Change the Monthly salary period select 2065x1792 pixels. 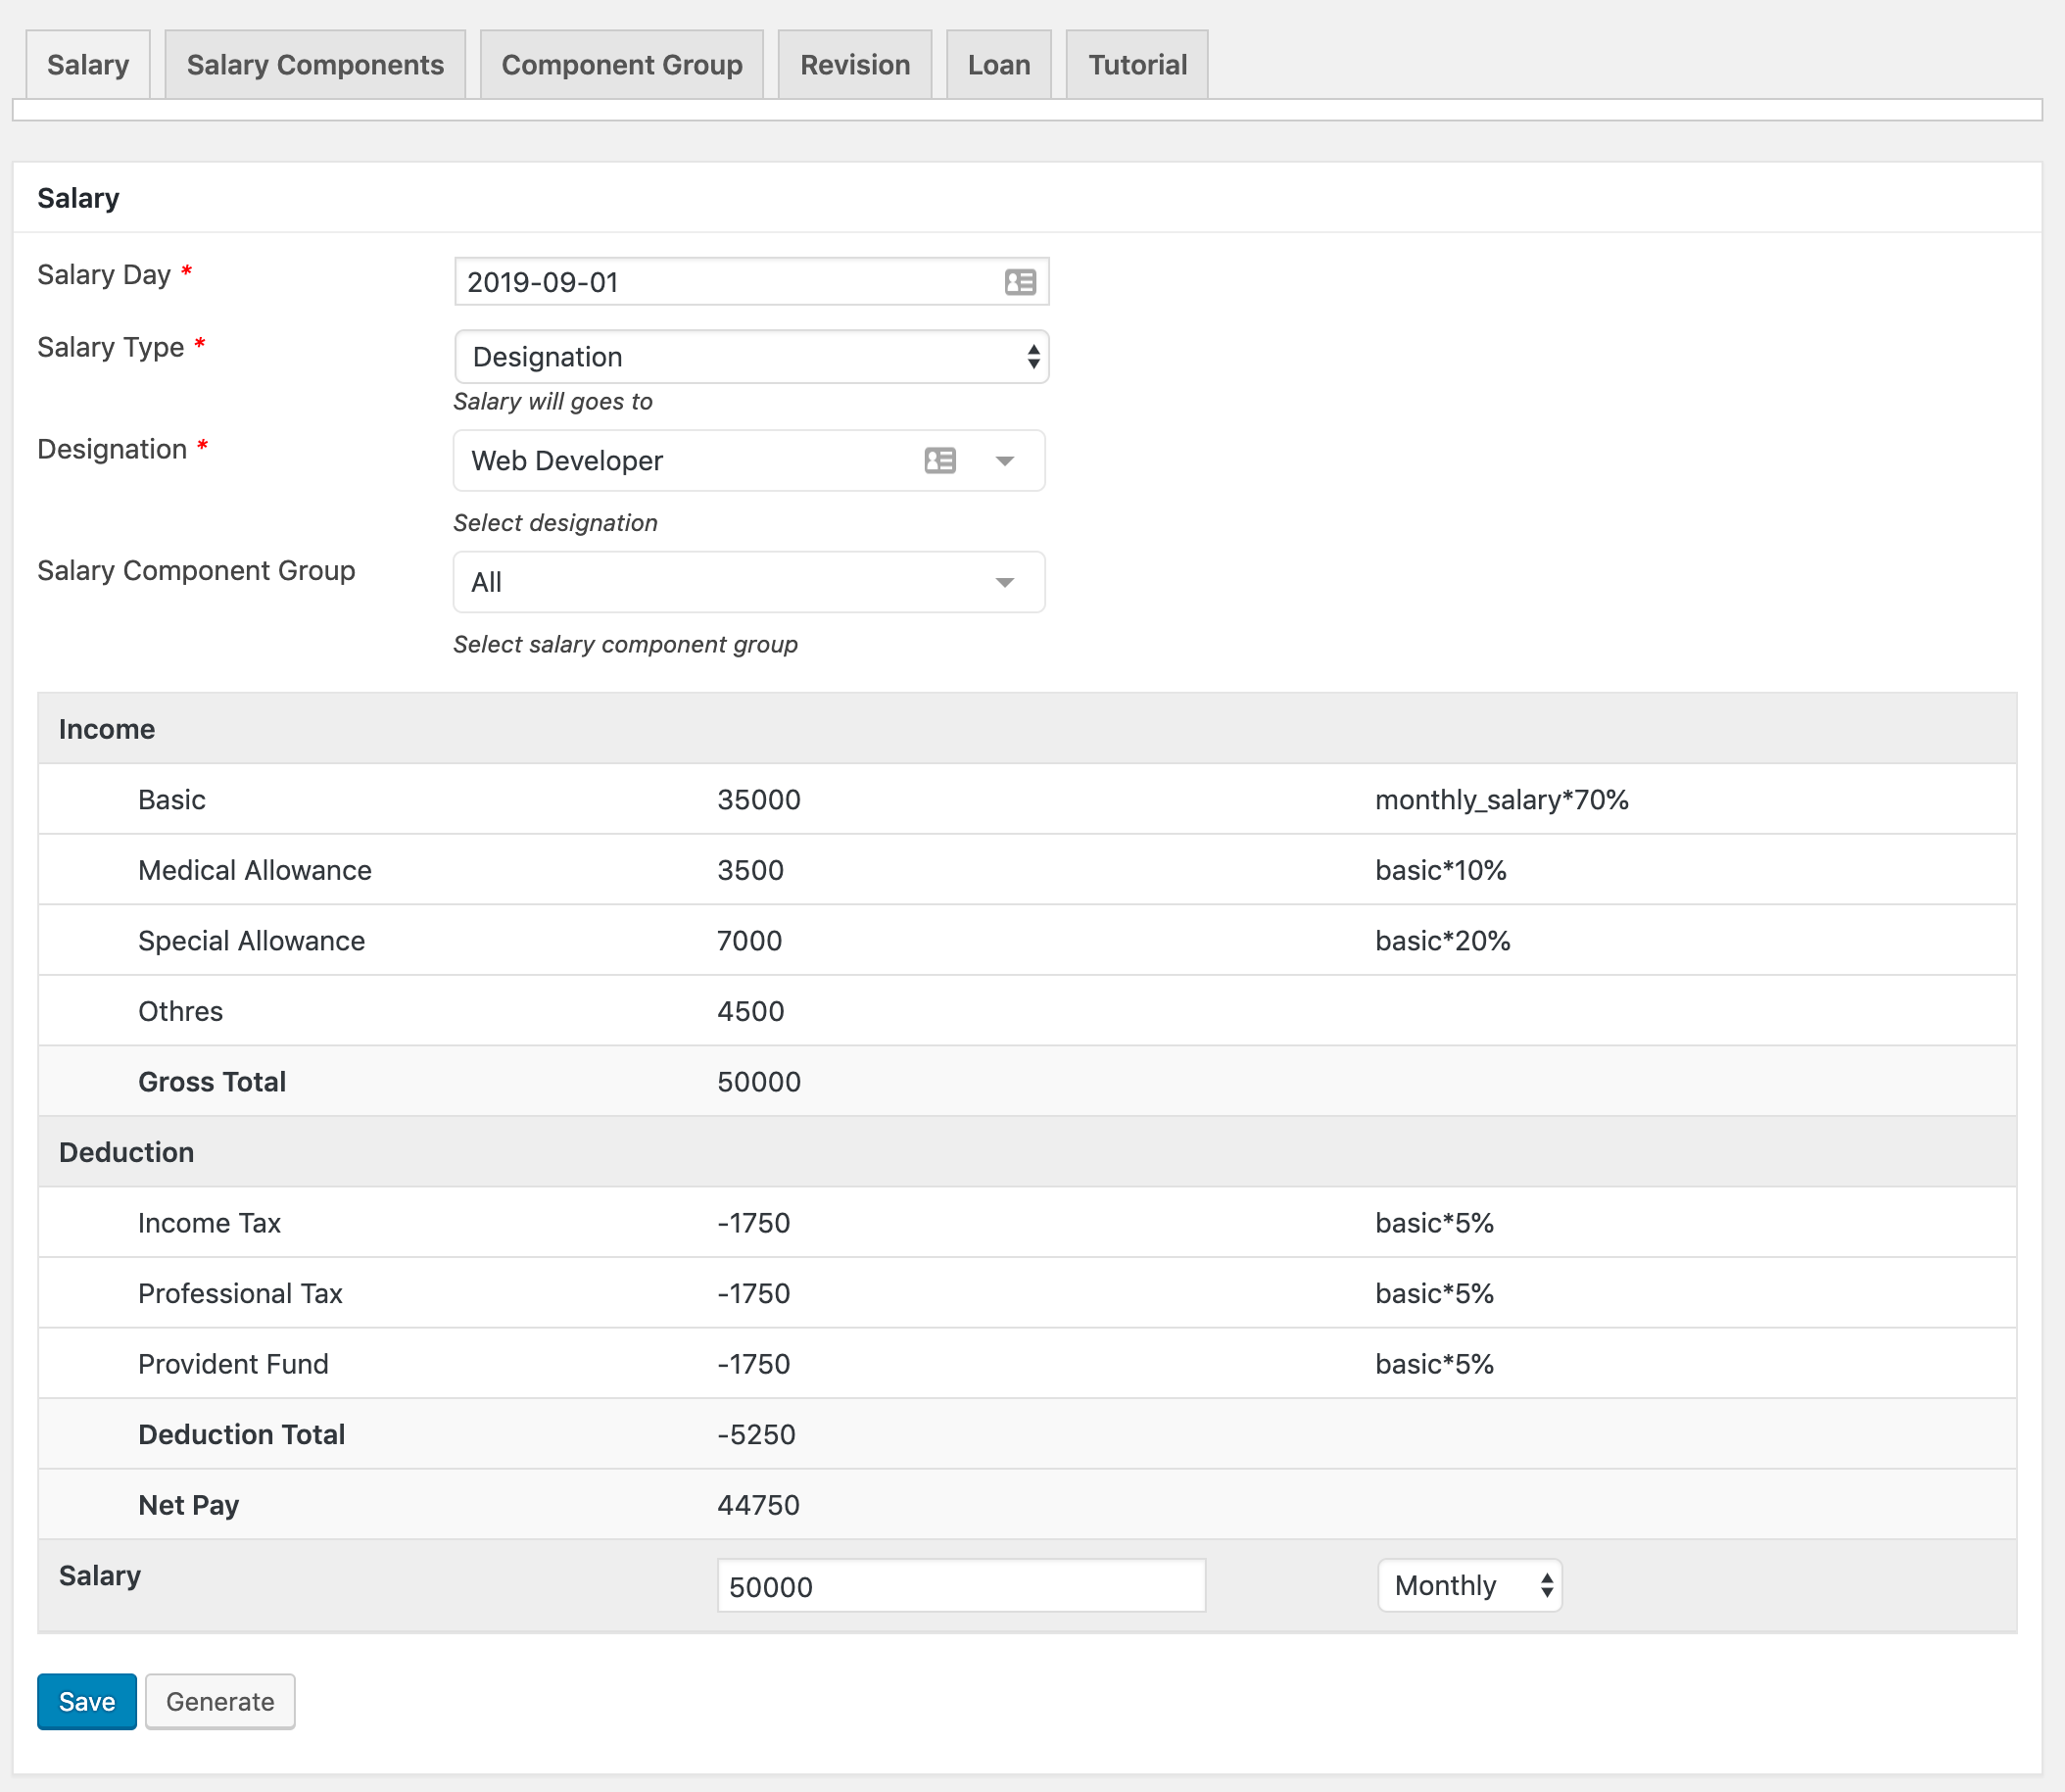coord(1468,1585)
